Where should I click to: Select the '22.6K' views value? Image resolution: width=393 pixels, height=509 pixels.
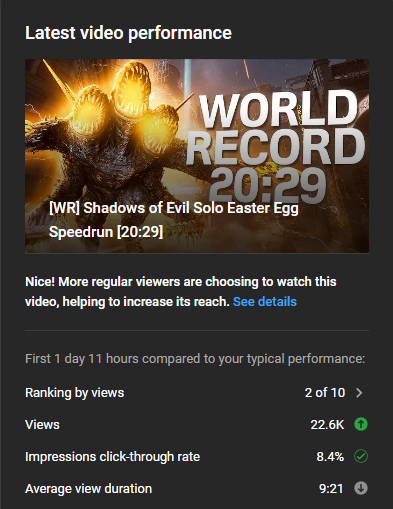click(x=327, y=425)
